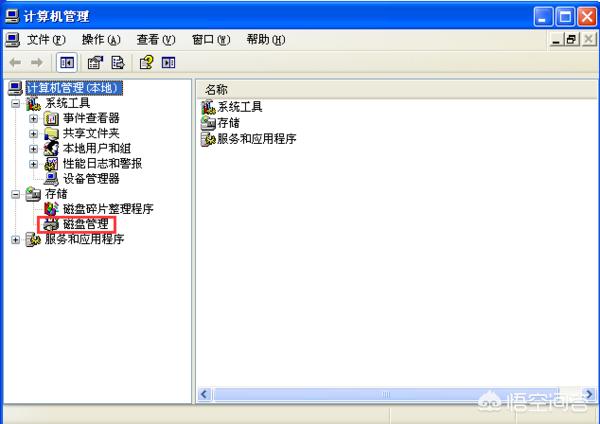Click the Help question mark toolbar icon
This screenshot has width=600, height=424.
[x=146, y=62]
